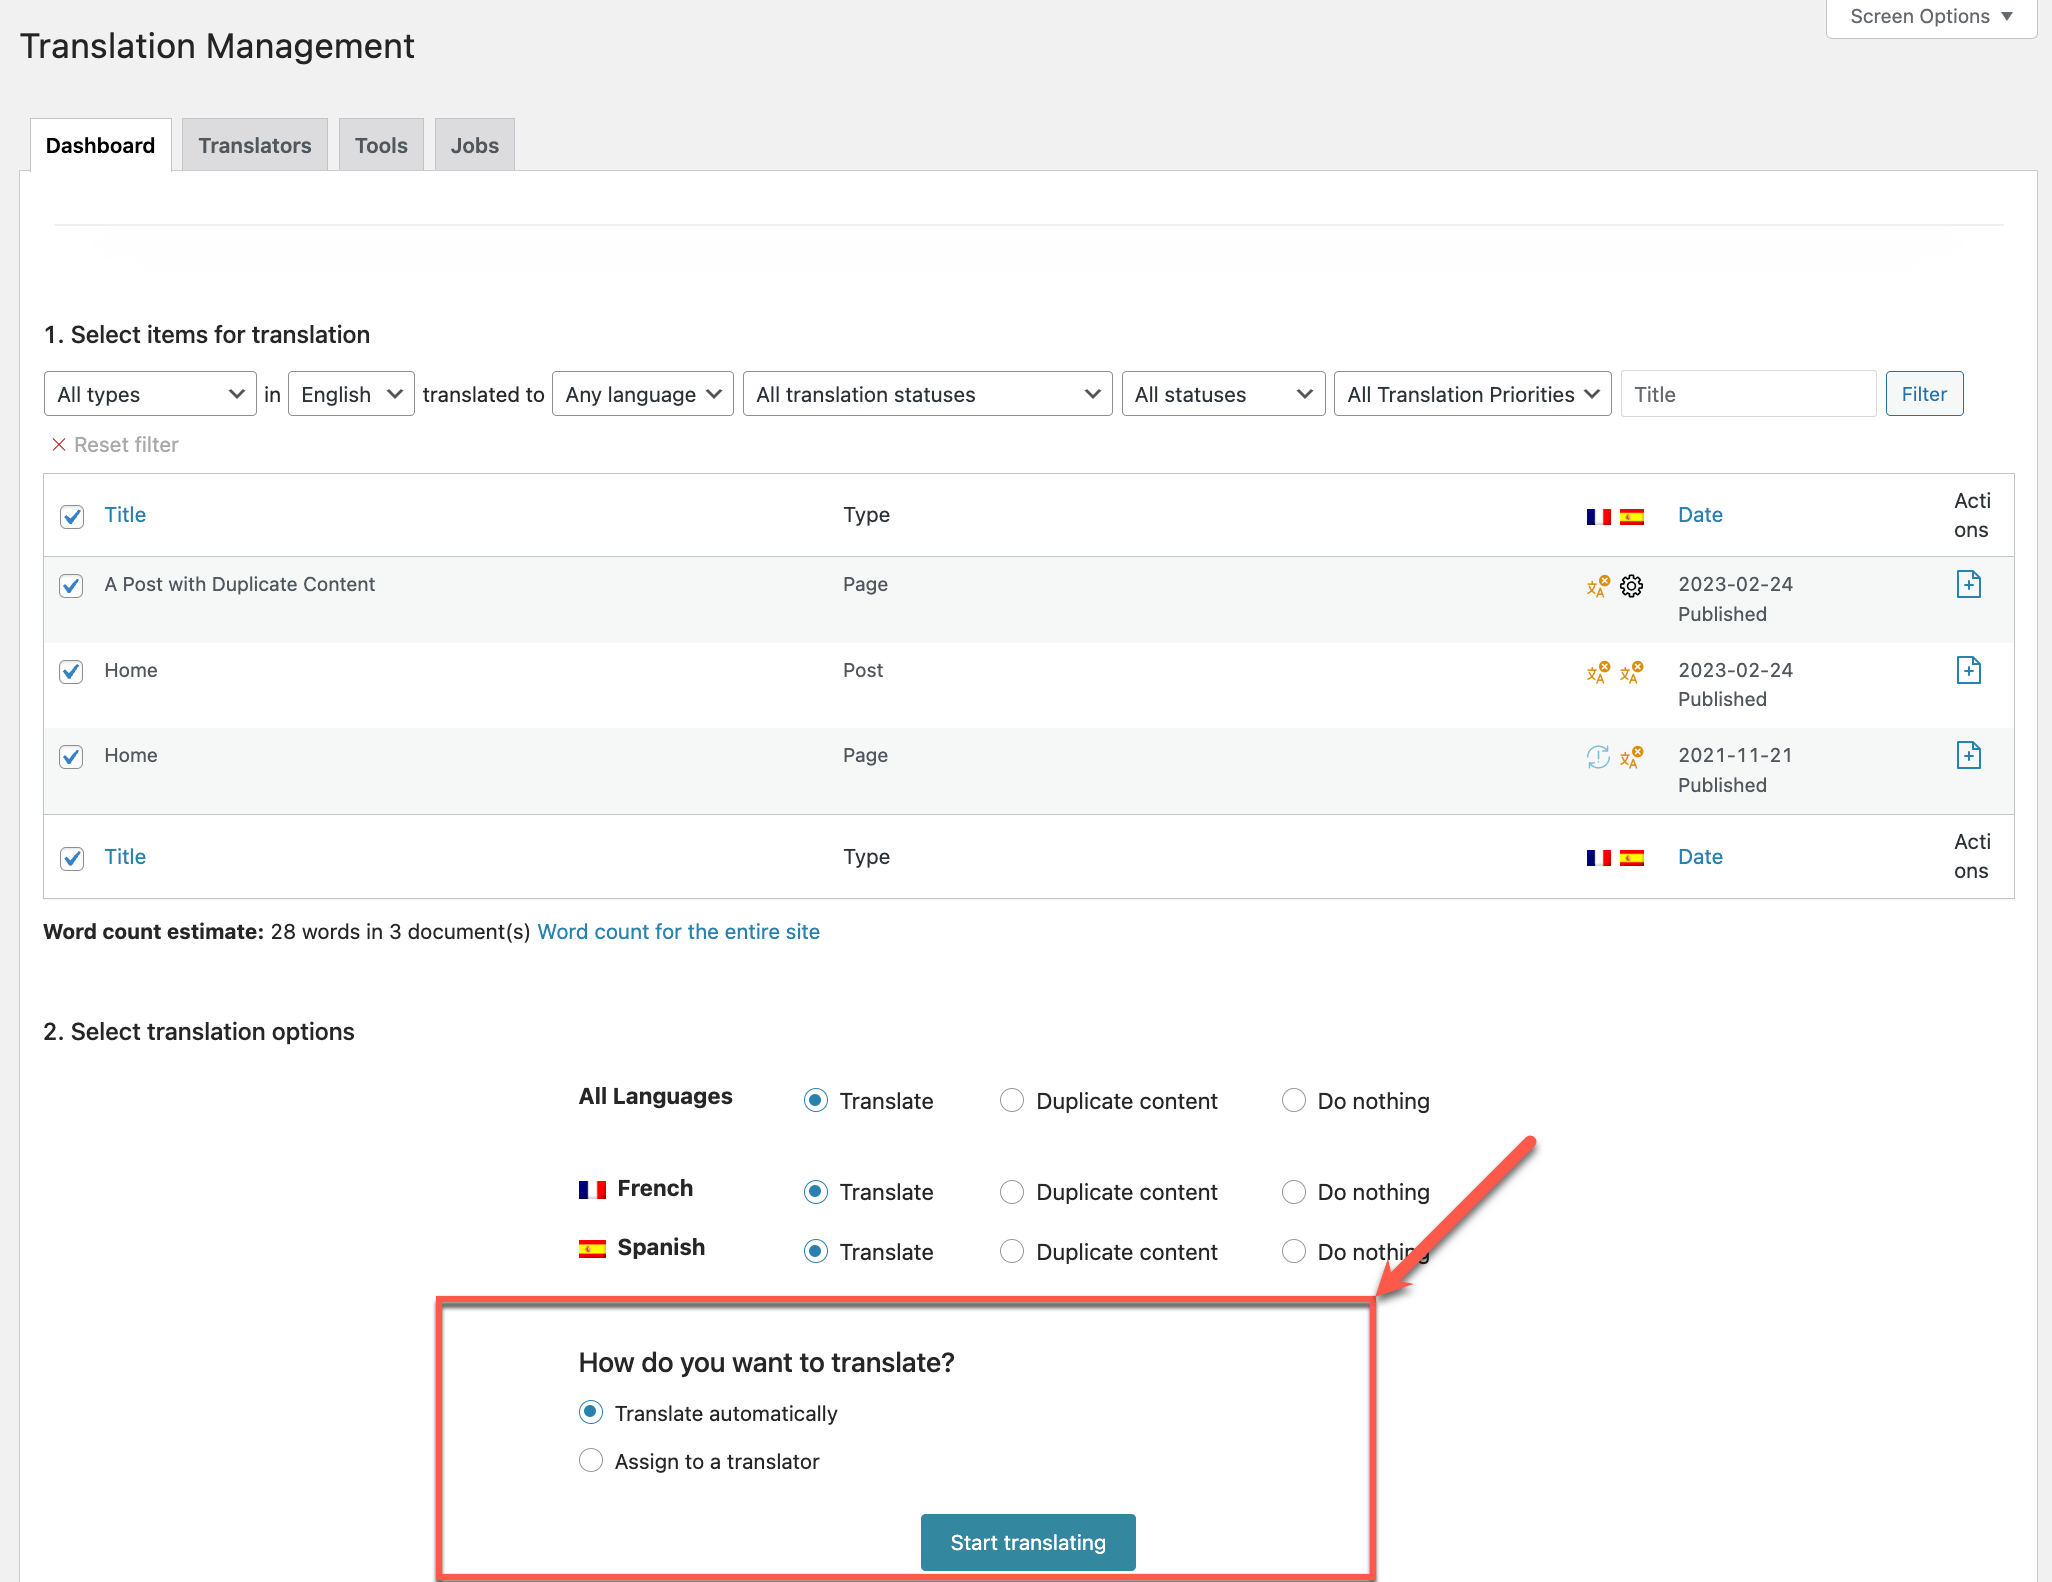Type a title in the Title filter field
Screen dimensions: 2052x1582
coord(1747,393)
